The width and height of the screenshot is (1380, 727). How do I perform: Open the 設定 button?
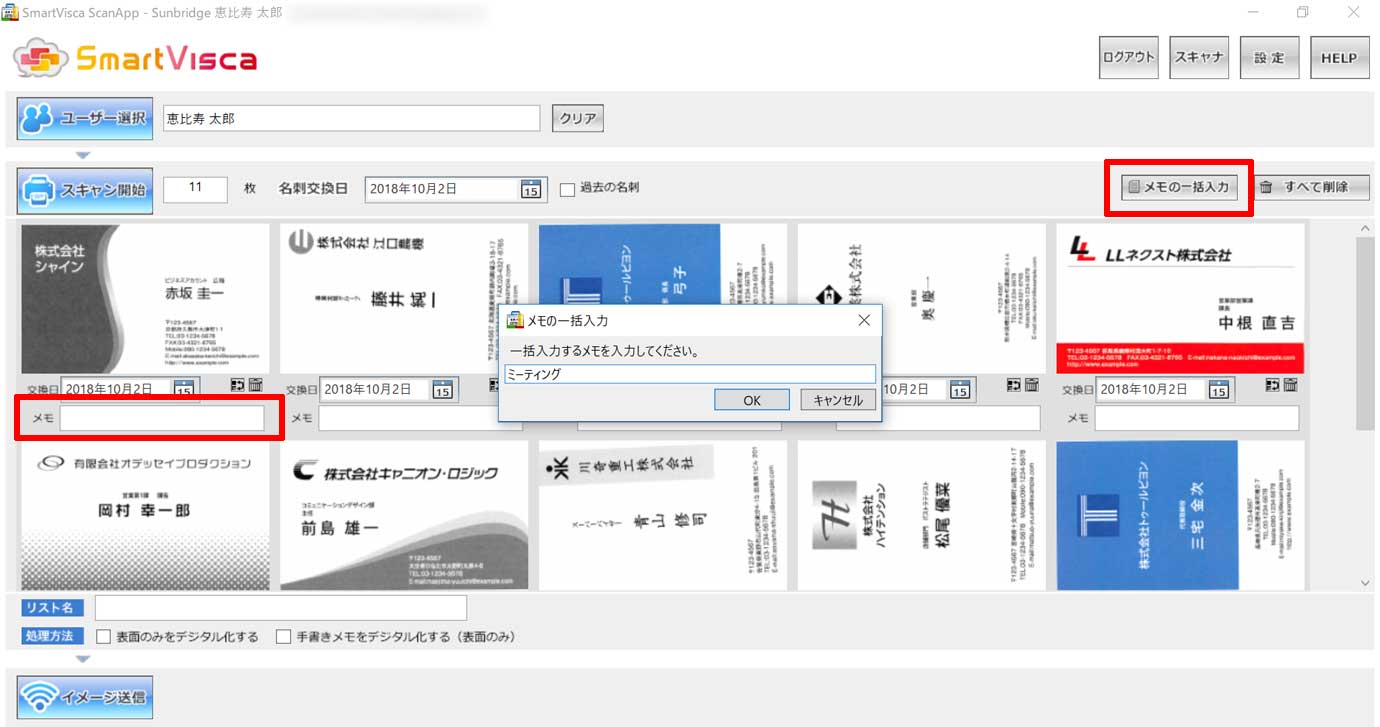pos(1269,57)
